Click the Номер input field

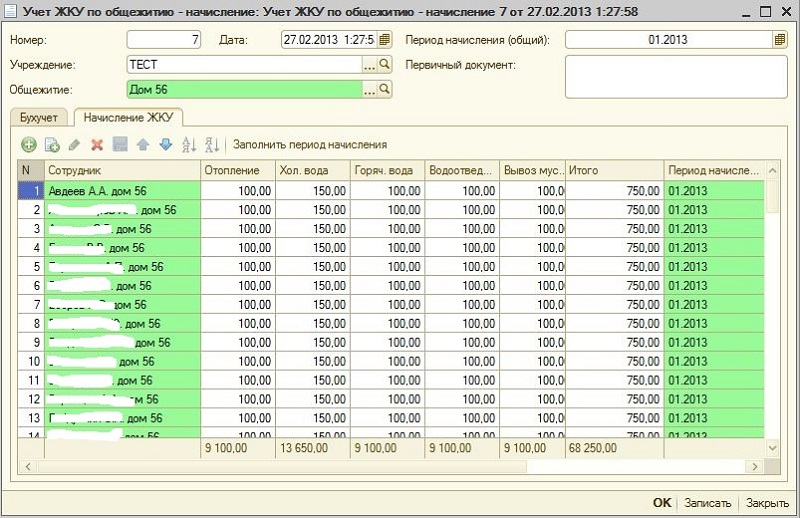(x=164, y=40)
